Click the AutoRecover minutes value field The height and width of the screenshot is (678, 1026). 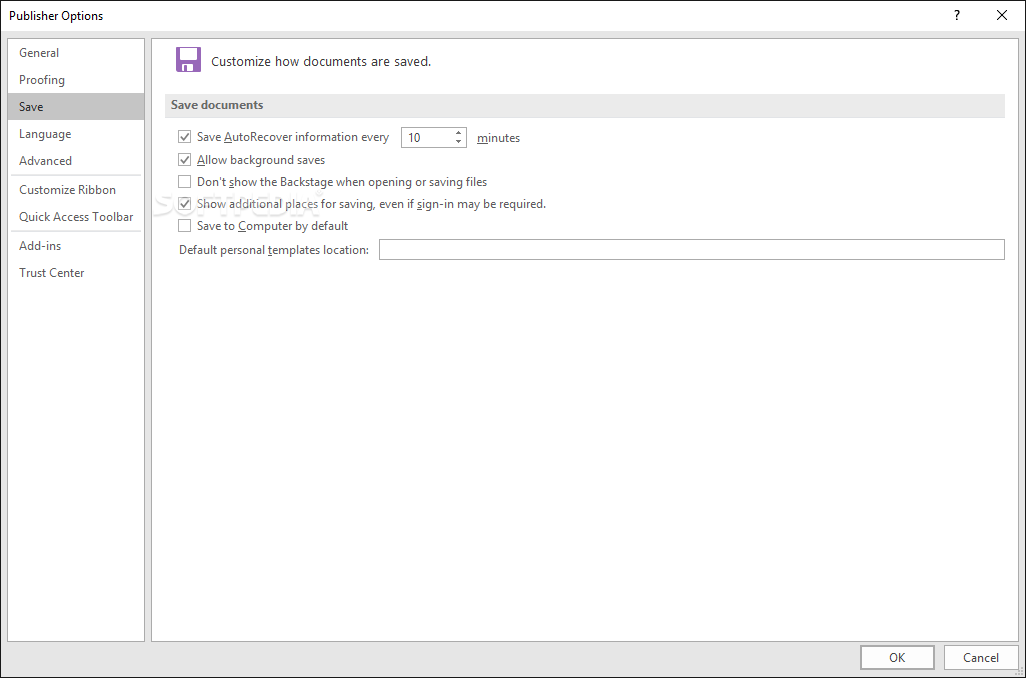click(x=427, y=137)
